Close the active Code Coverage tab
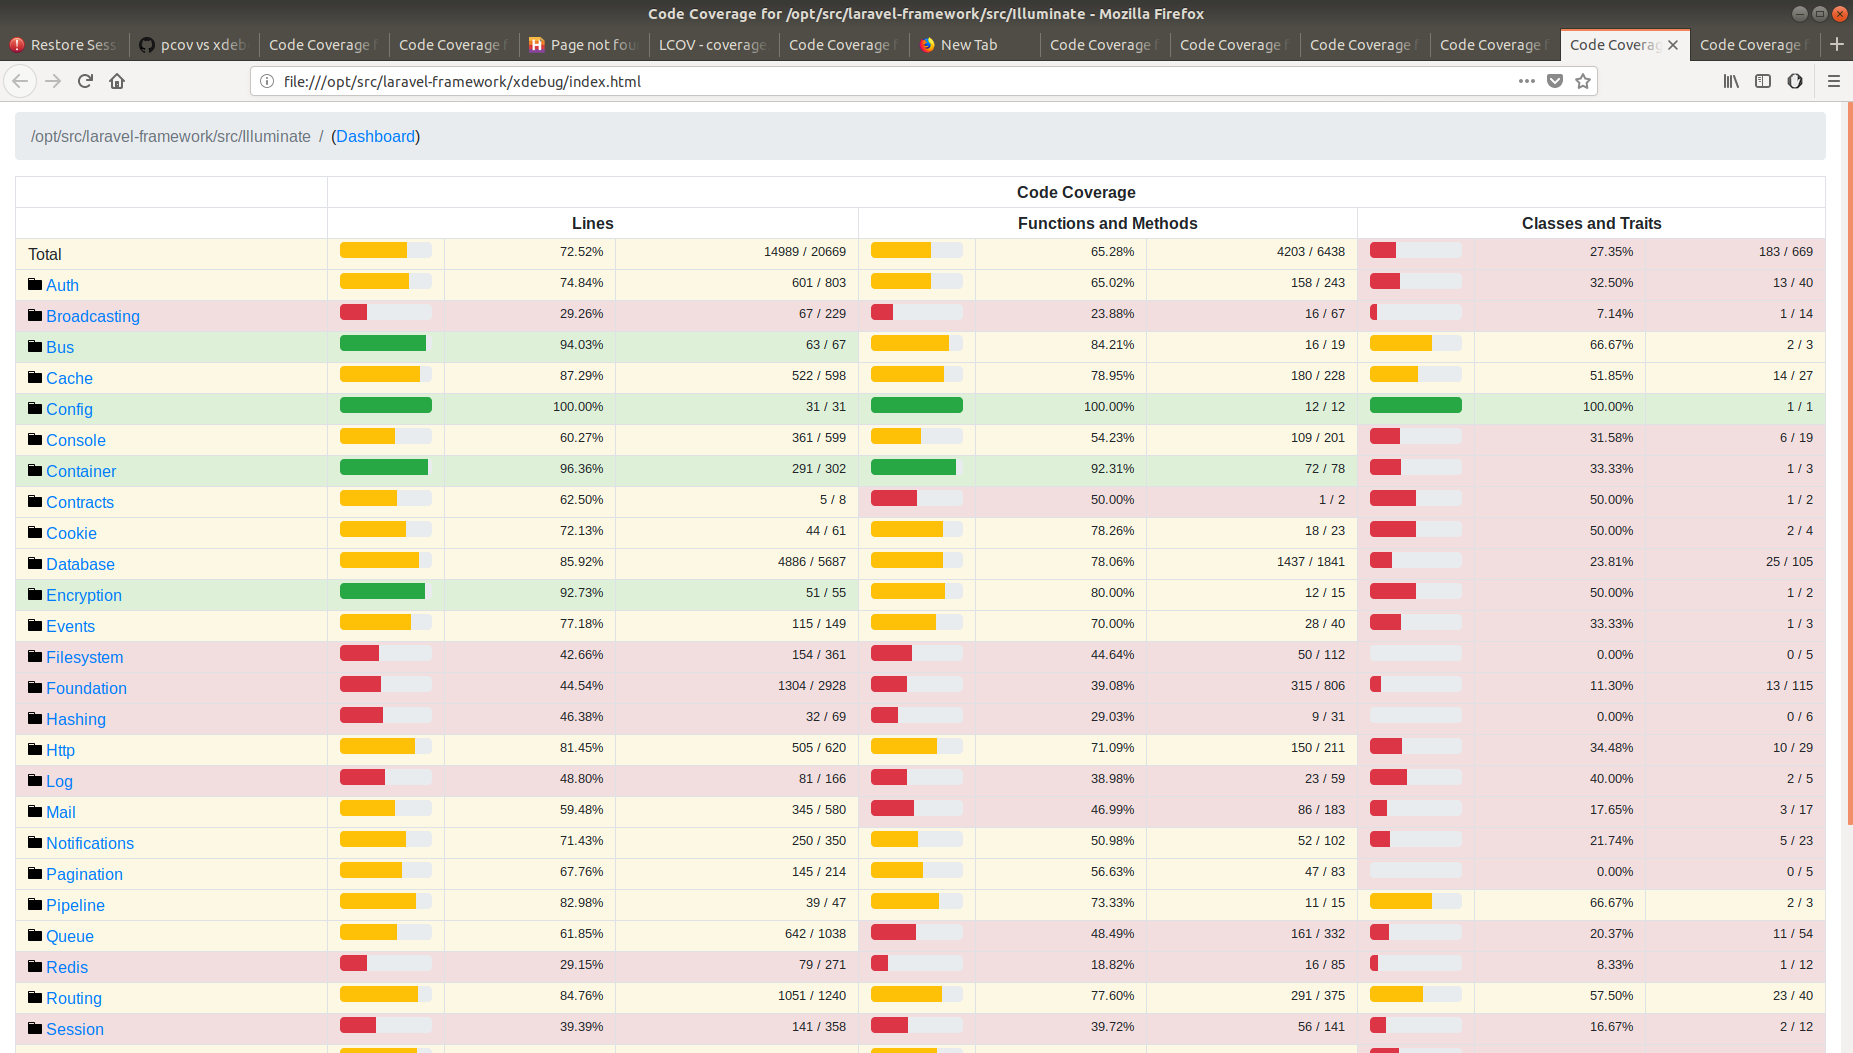The height and width of the screenshot is (1053, 1853). 1673,45
